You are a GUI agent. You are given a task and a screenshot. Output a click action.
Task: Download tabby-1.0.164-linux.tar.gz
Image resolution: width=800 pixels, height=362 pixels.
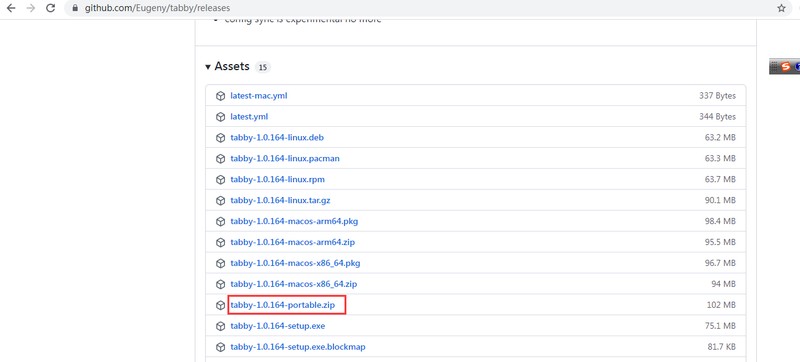pyautogui.click(x=280, y=200)
